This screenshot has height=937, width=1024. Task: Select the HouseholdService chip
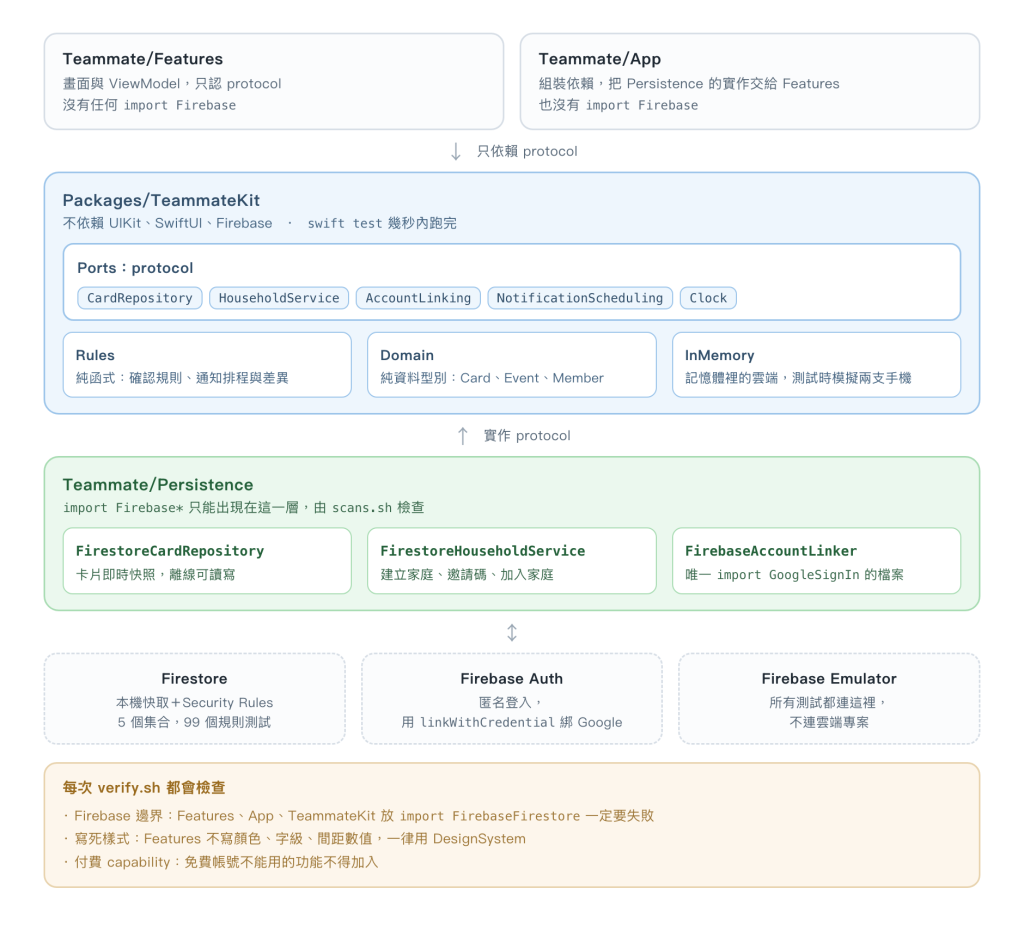coord(279,298)
